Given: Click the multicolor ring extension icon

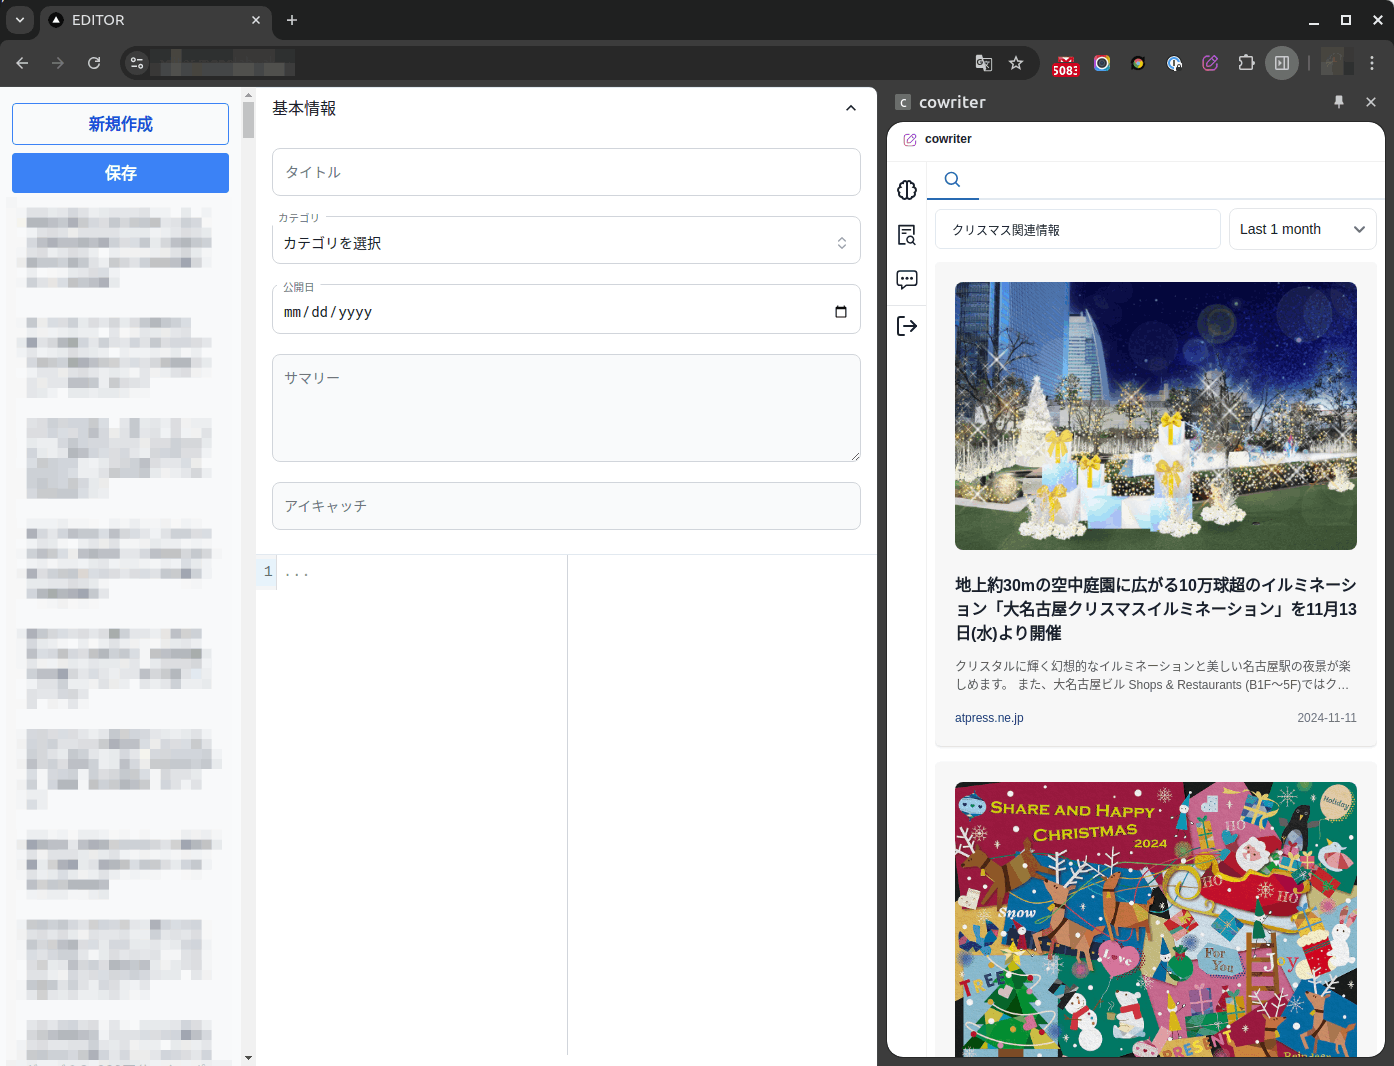Looking at the screenshot, I should coord(1102,63).
